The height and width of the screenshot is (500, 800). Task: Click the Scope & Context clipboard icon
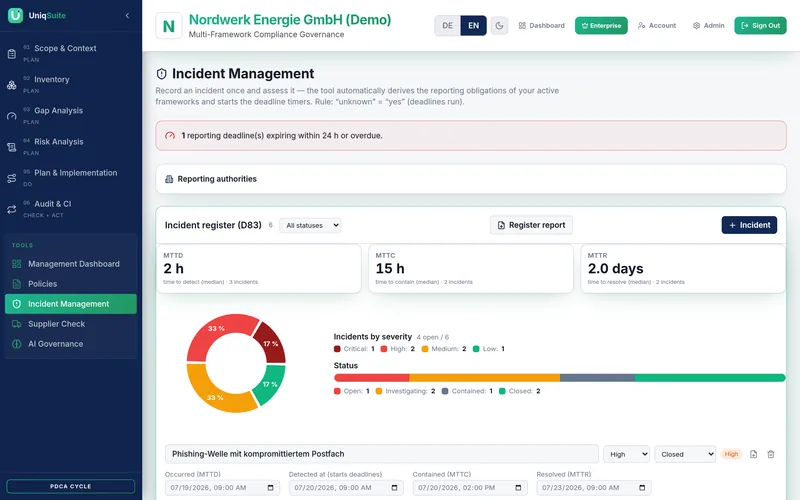(x=12, y=54)
